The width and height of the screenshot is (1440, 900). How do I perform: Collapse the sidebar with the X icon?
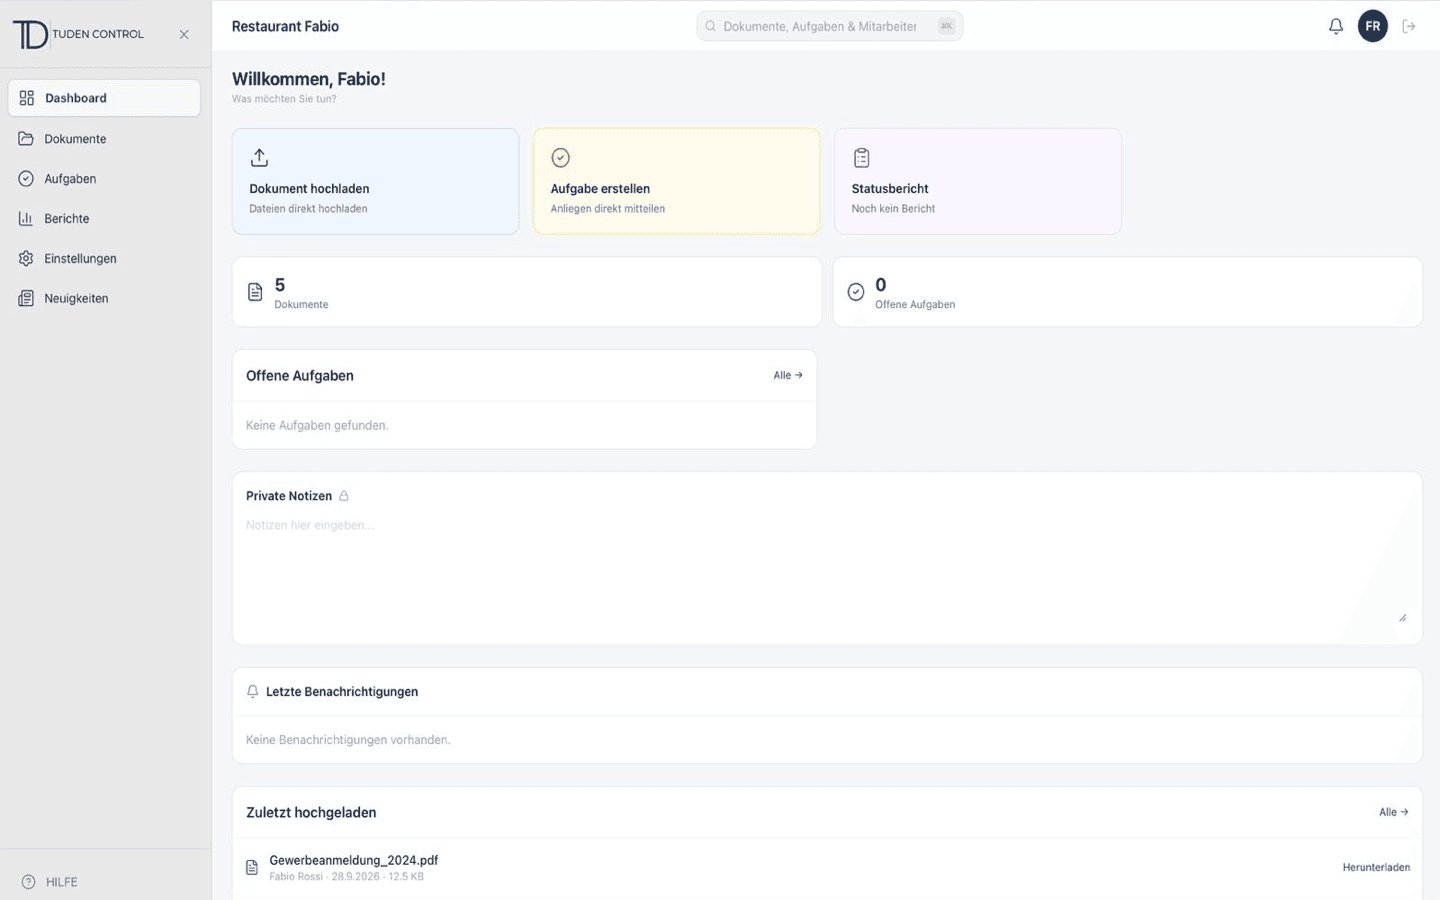coord(184,34)
